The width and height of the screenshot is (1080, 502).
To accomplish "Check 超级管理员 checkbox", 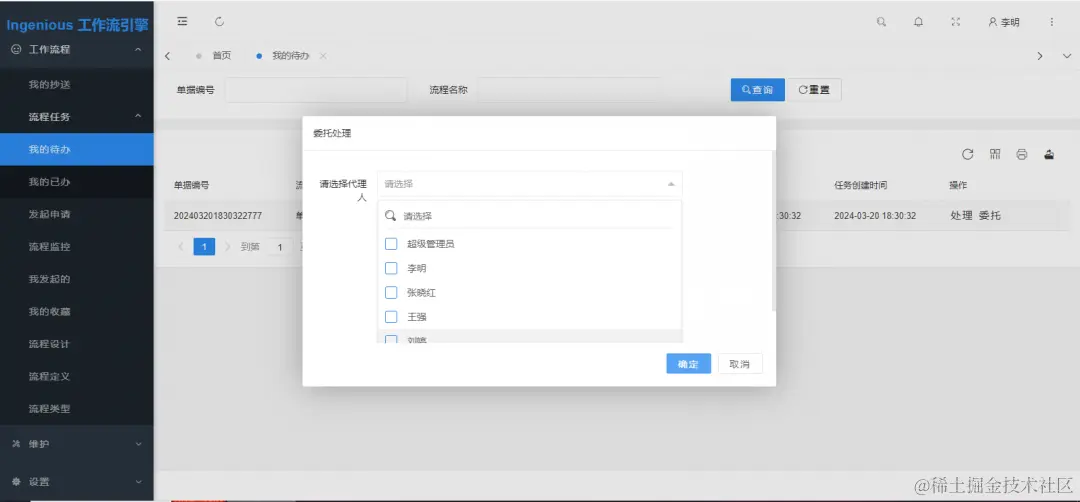I will point(391,244).
